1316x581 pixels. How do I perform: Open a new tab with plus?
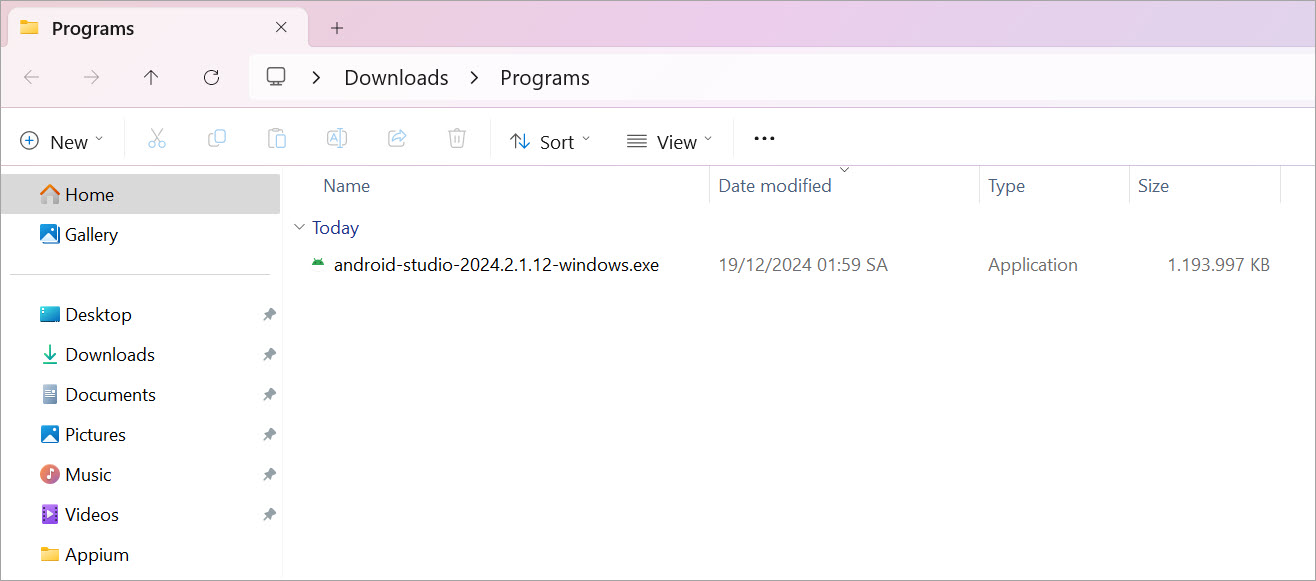337,28
